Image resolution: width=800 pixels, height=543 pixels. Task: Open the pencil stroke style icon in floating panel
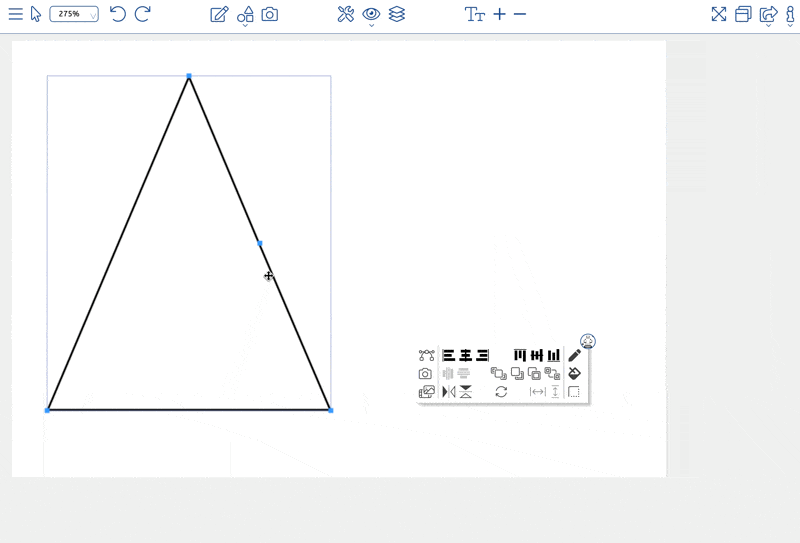tap(574, 355)
